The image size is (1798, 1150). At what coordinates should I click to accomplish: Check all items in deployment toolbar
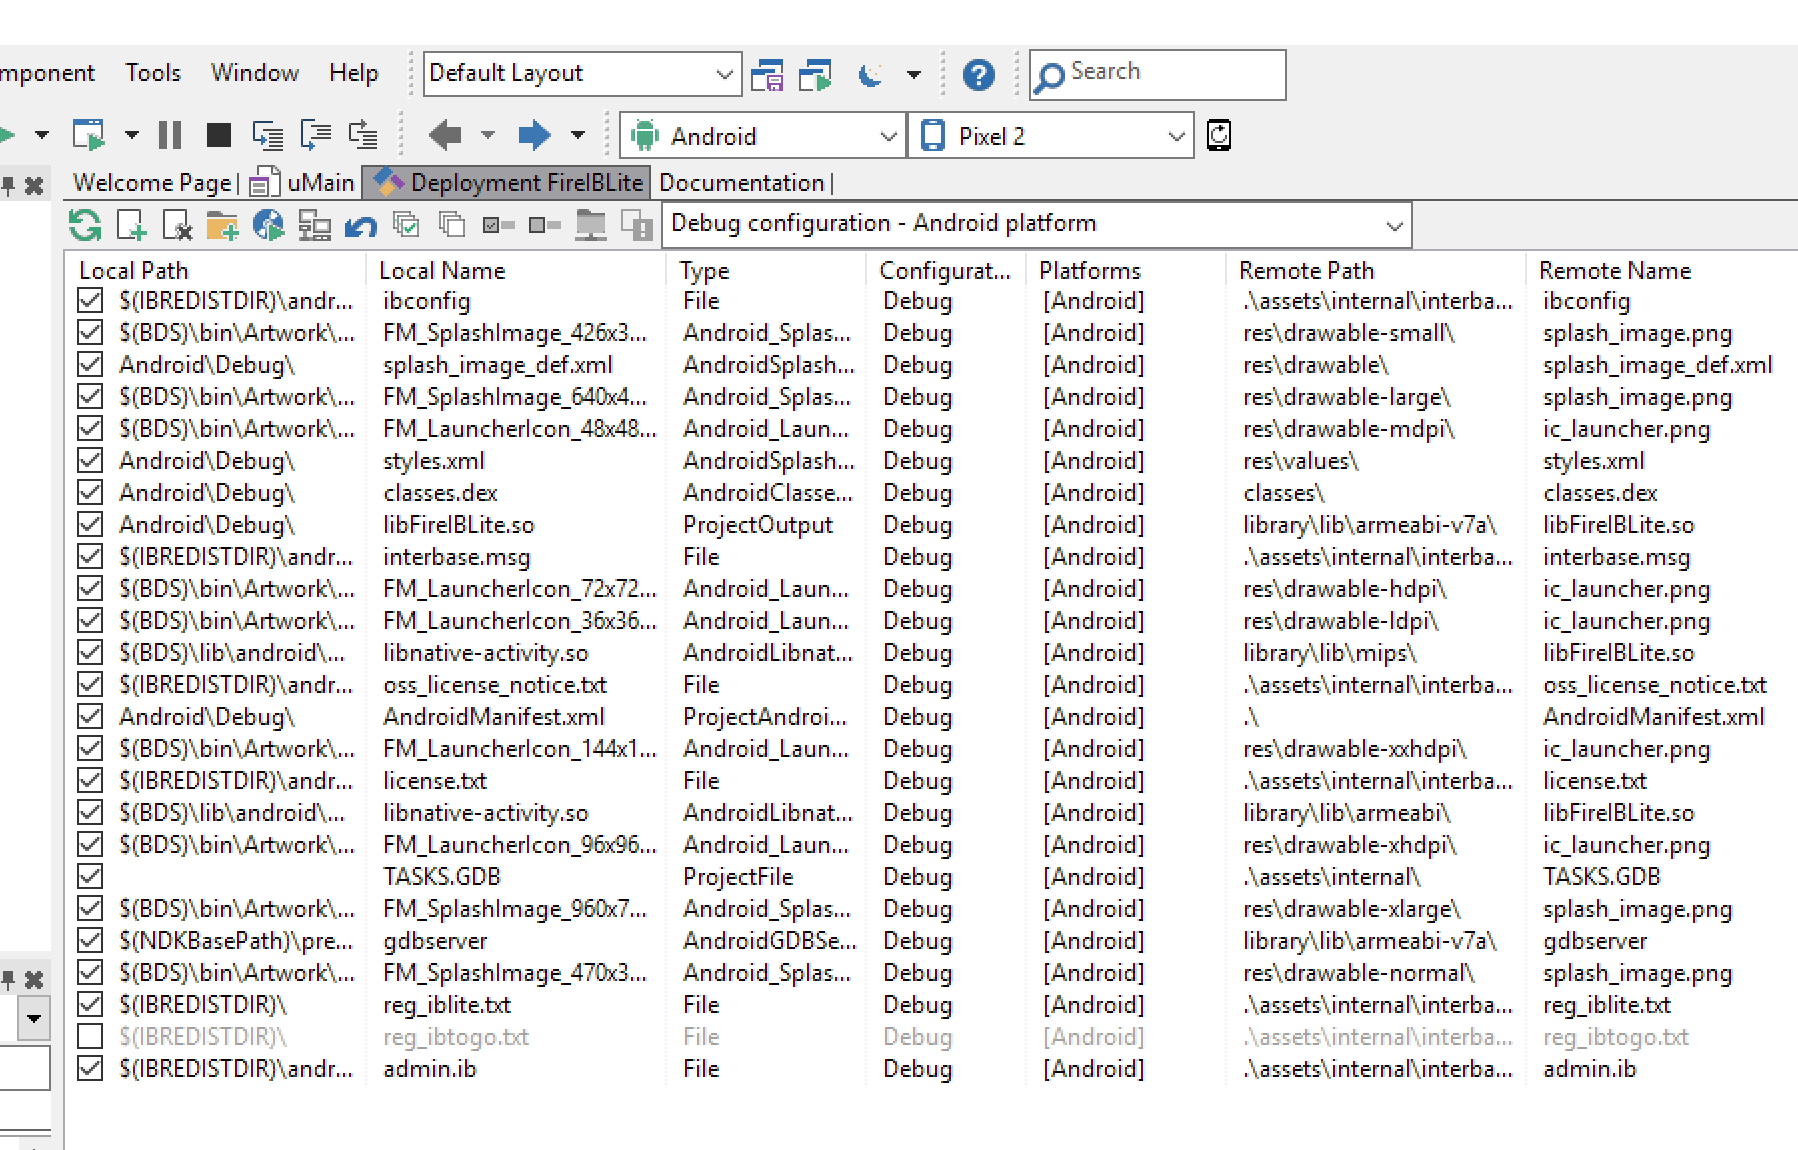click(406, 225)
